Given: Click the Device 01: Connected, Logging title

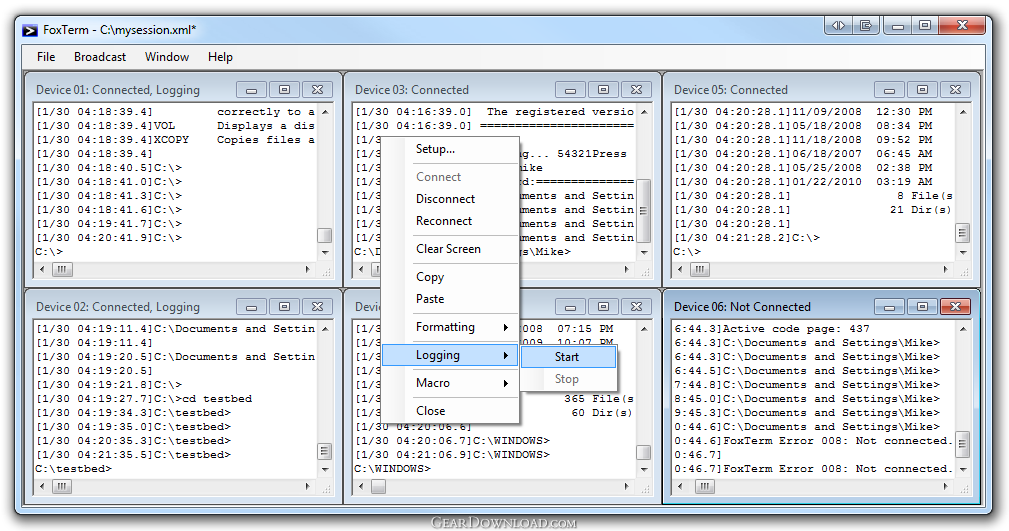Looking at the screenshot, I should [x=118, y=90].
